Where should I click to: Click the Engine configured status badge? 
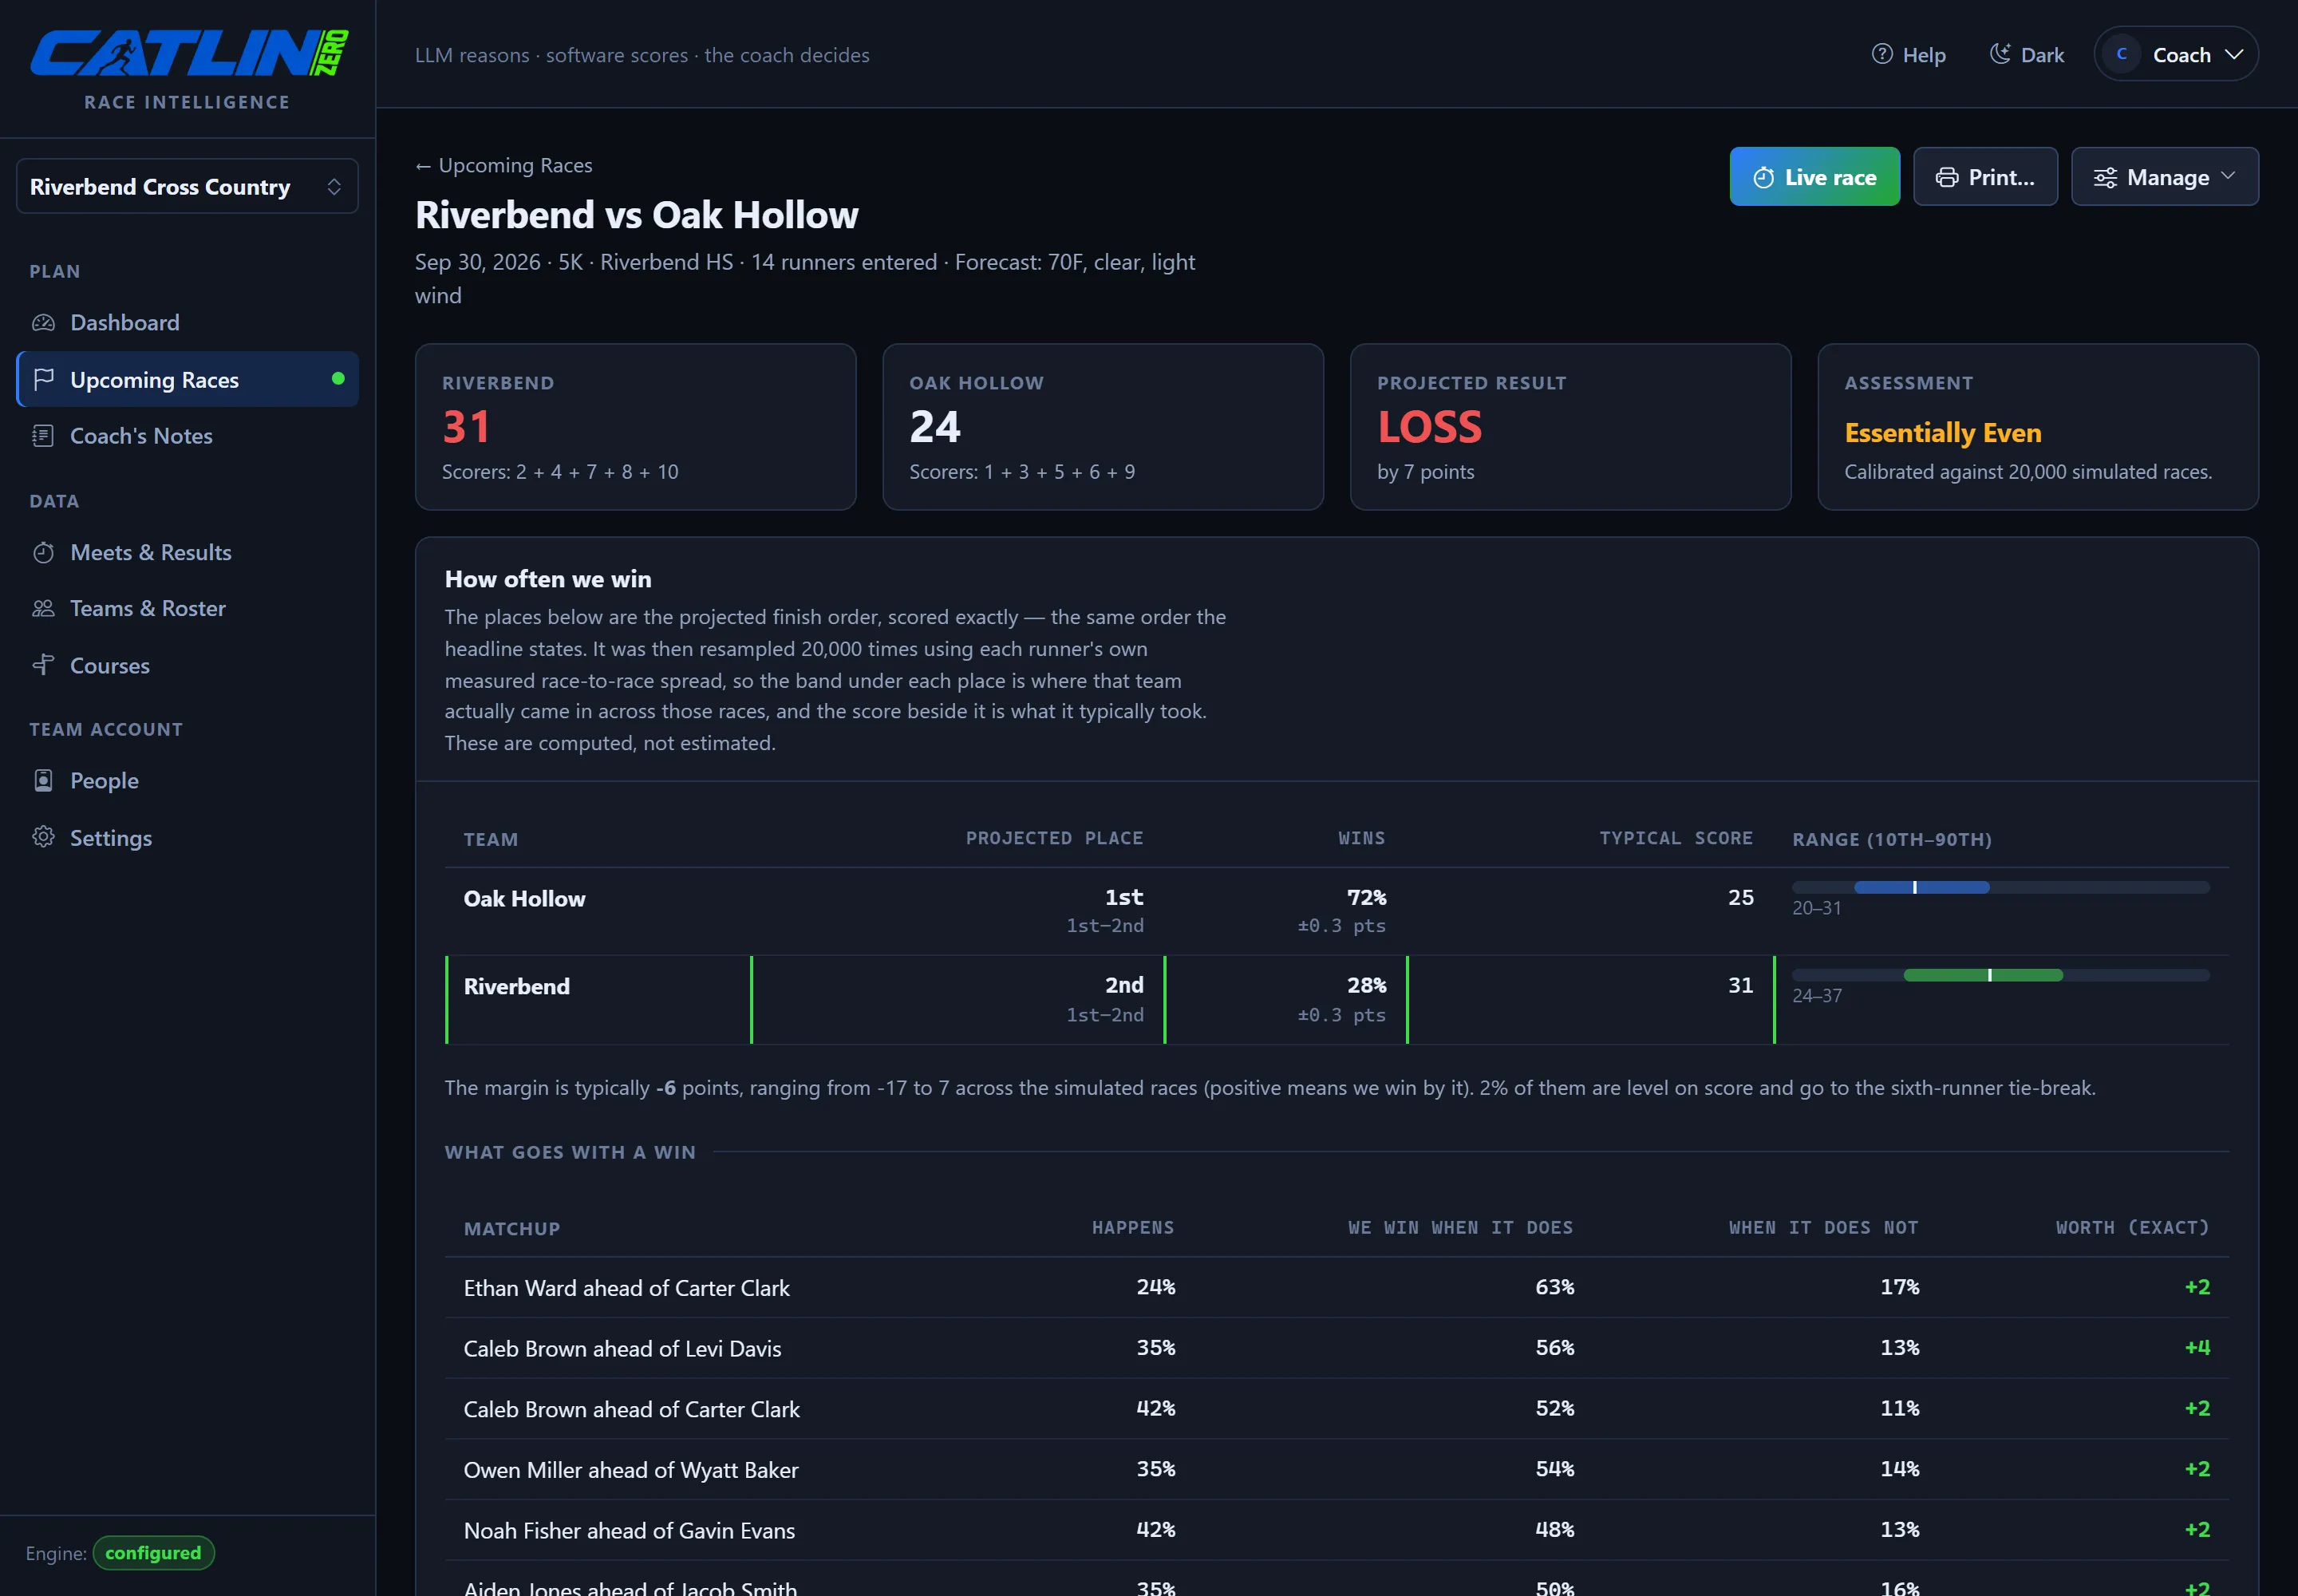153,1552
